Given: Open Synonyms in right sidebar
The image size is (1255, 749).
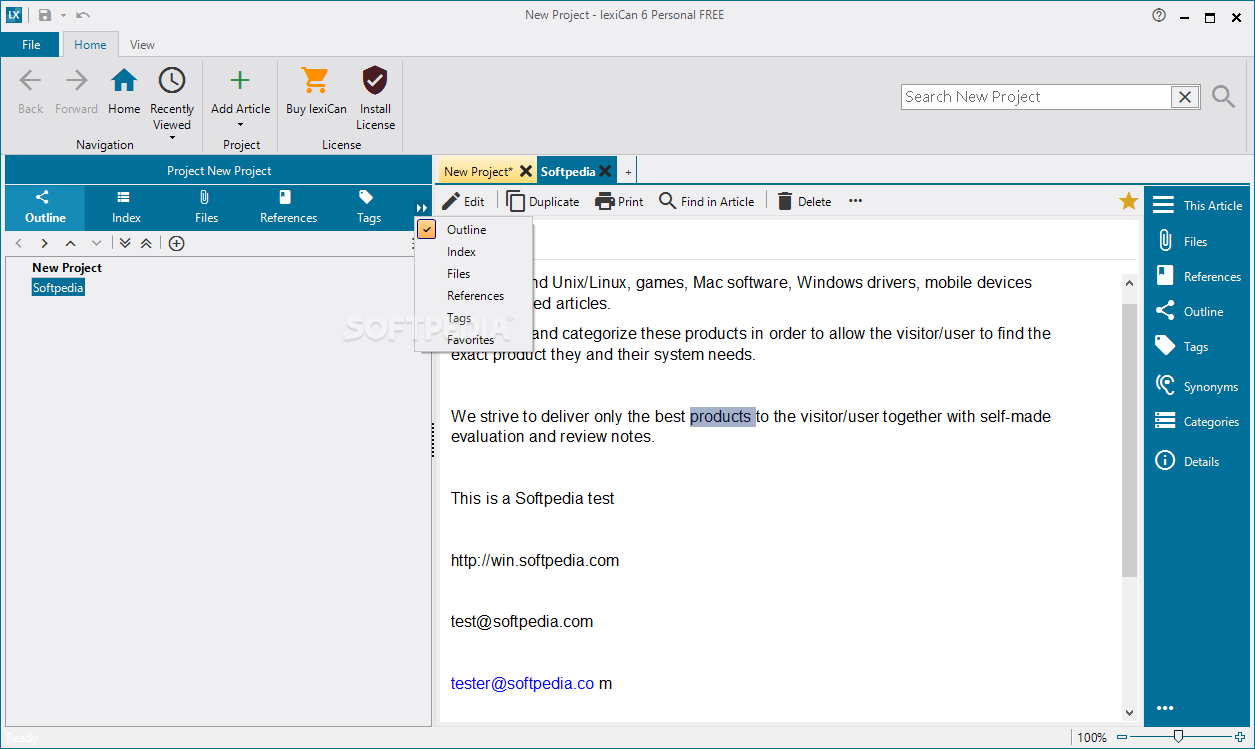Looking at the screenshot, I should [1197, 386].
